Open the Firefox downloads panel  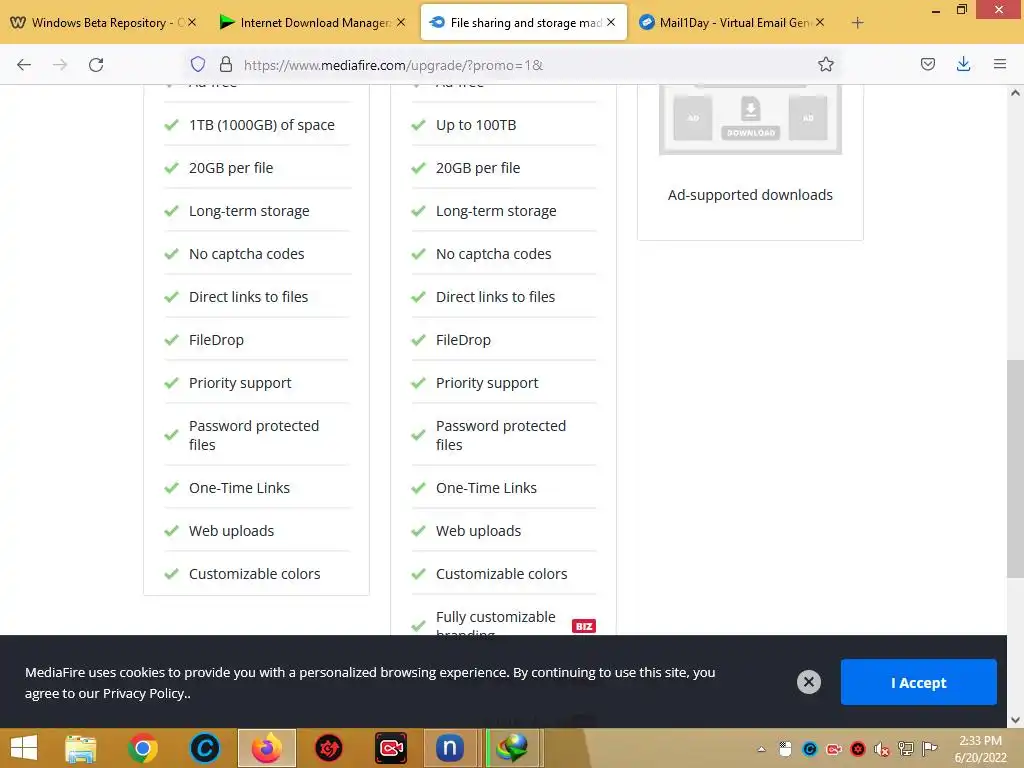click(963, 64)
